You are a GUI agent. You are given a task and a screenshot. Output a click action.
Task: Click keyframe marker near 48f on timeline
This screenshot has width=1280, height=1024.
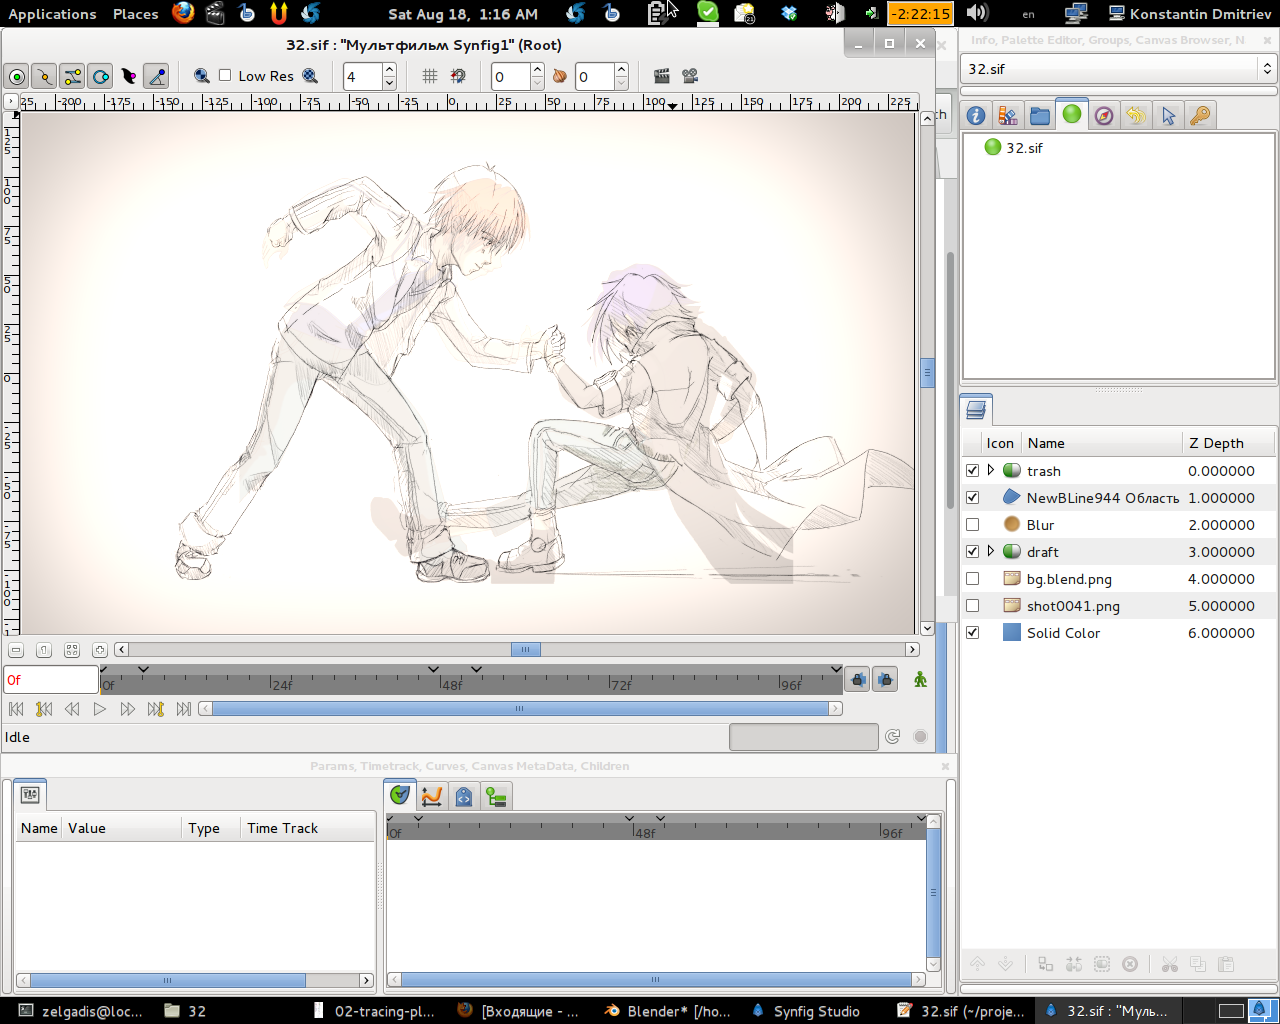point(433,669)
